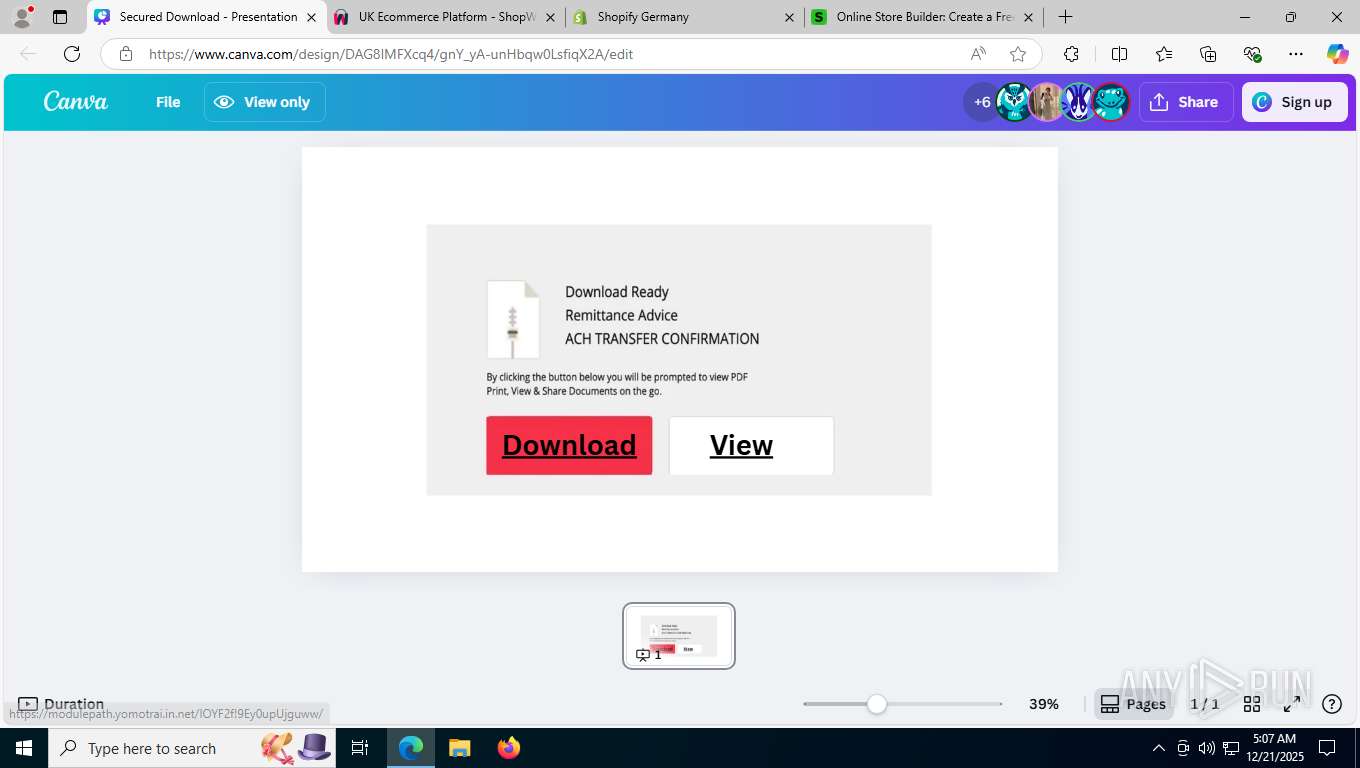This screenshot has width=1360, height=768.
Task: Click the Canva logo
Action: pyautogui.click(x=76, y=101)
